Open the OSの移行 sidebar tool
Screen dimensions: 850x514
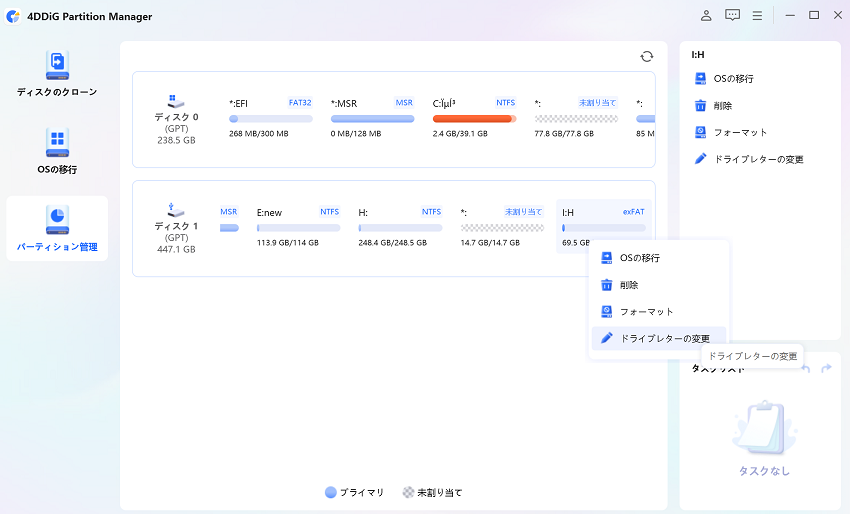pos(57,151)
